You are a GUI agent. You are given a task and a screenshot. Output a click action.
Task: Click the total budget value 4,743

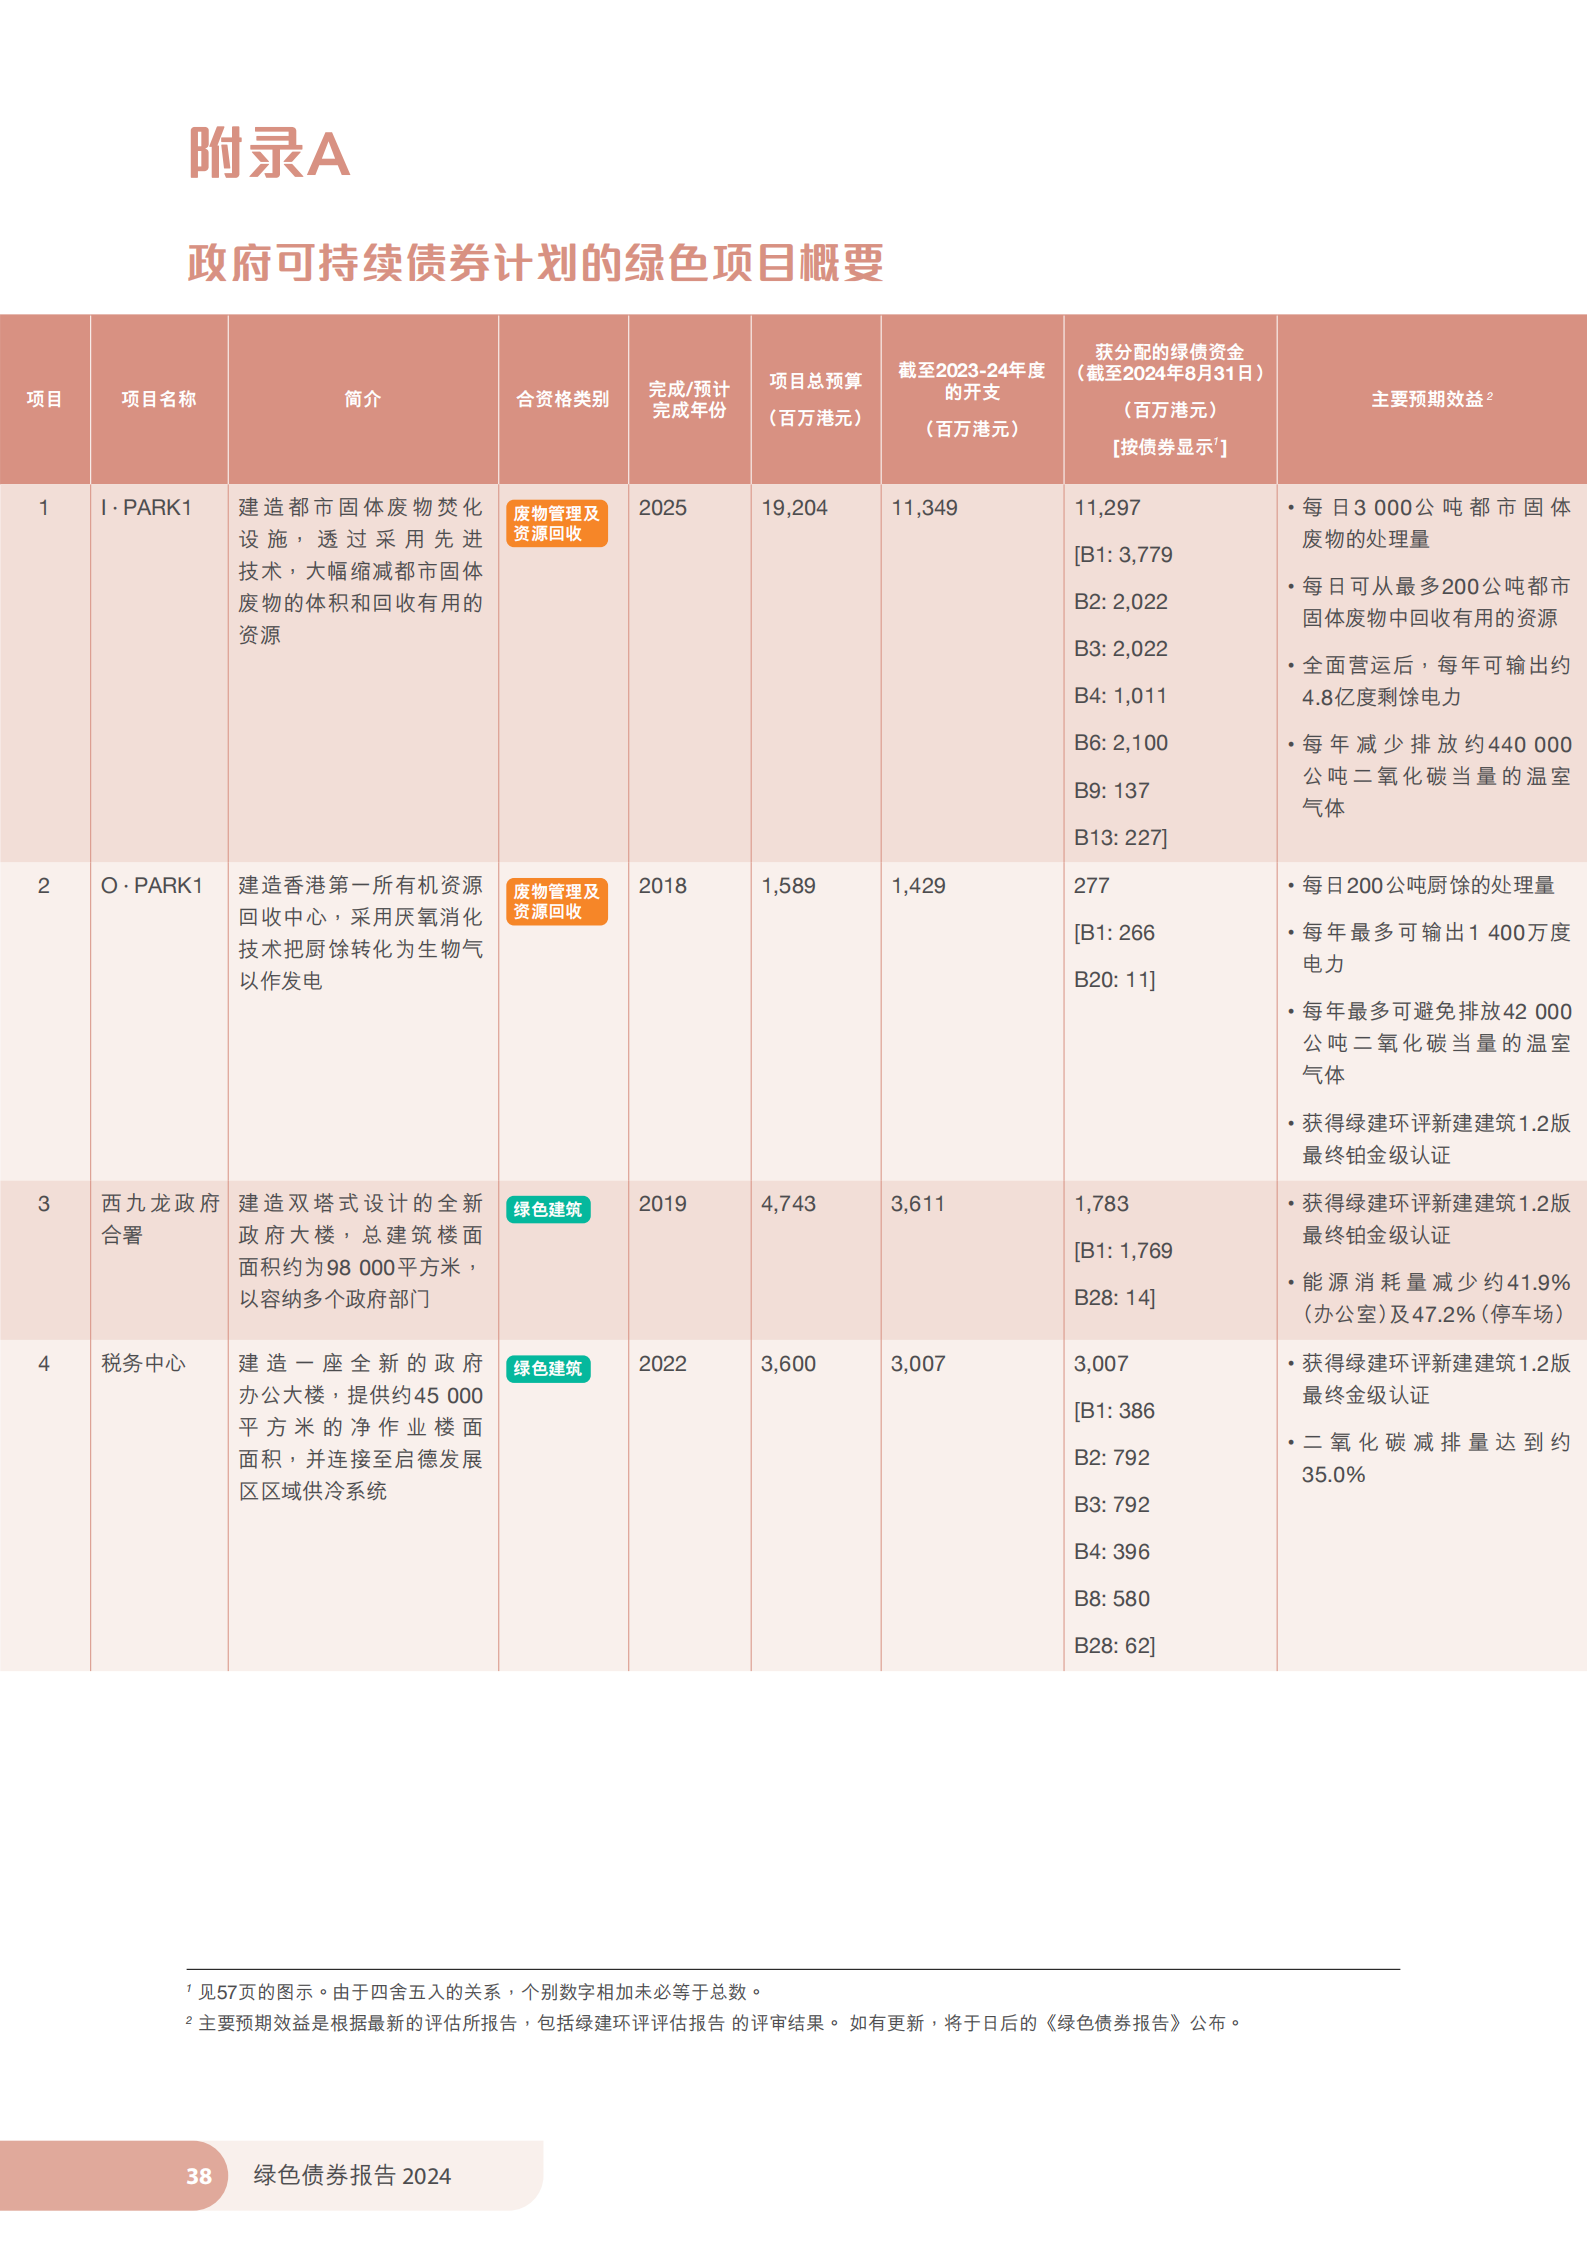point(789,1203)
